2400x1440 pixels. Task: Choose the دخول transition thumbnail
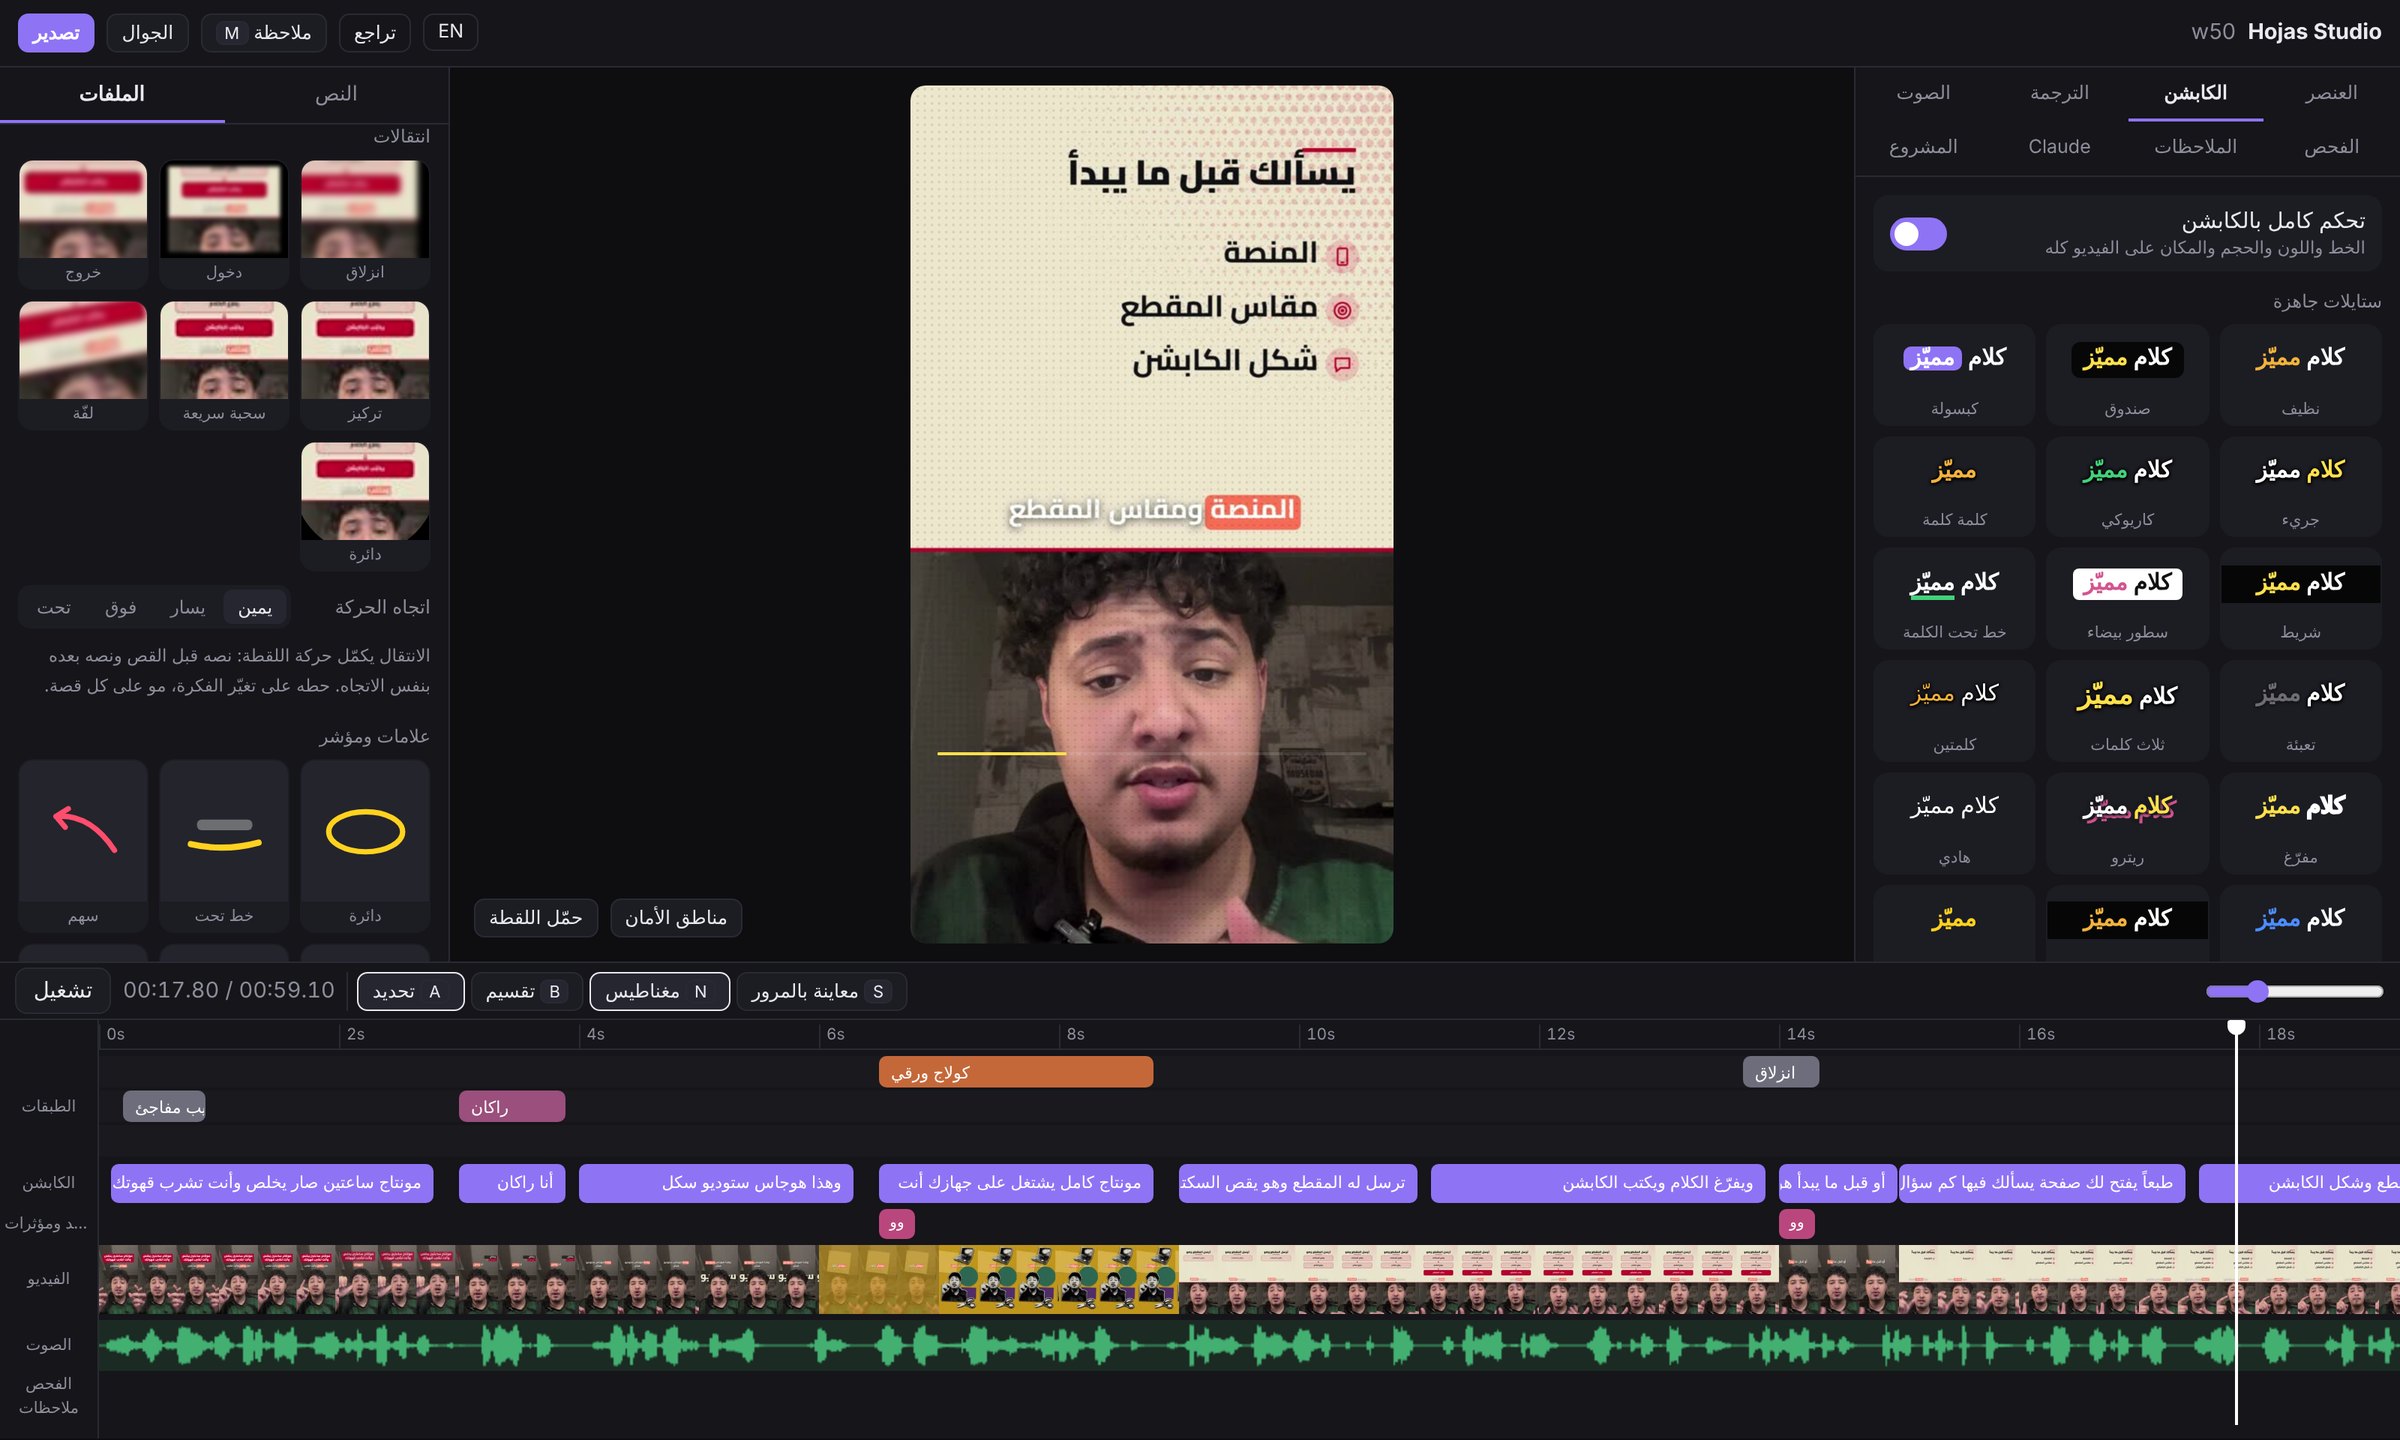click(224, 223)
